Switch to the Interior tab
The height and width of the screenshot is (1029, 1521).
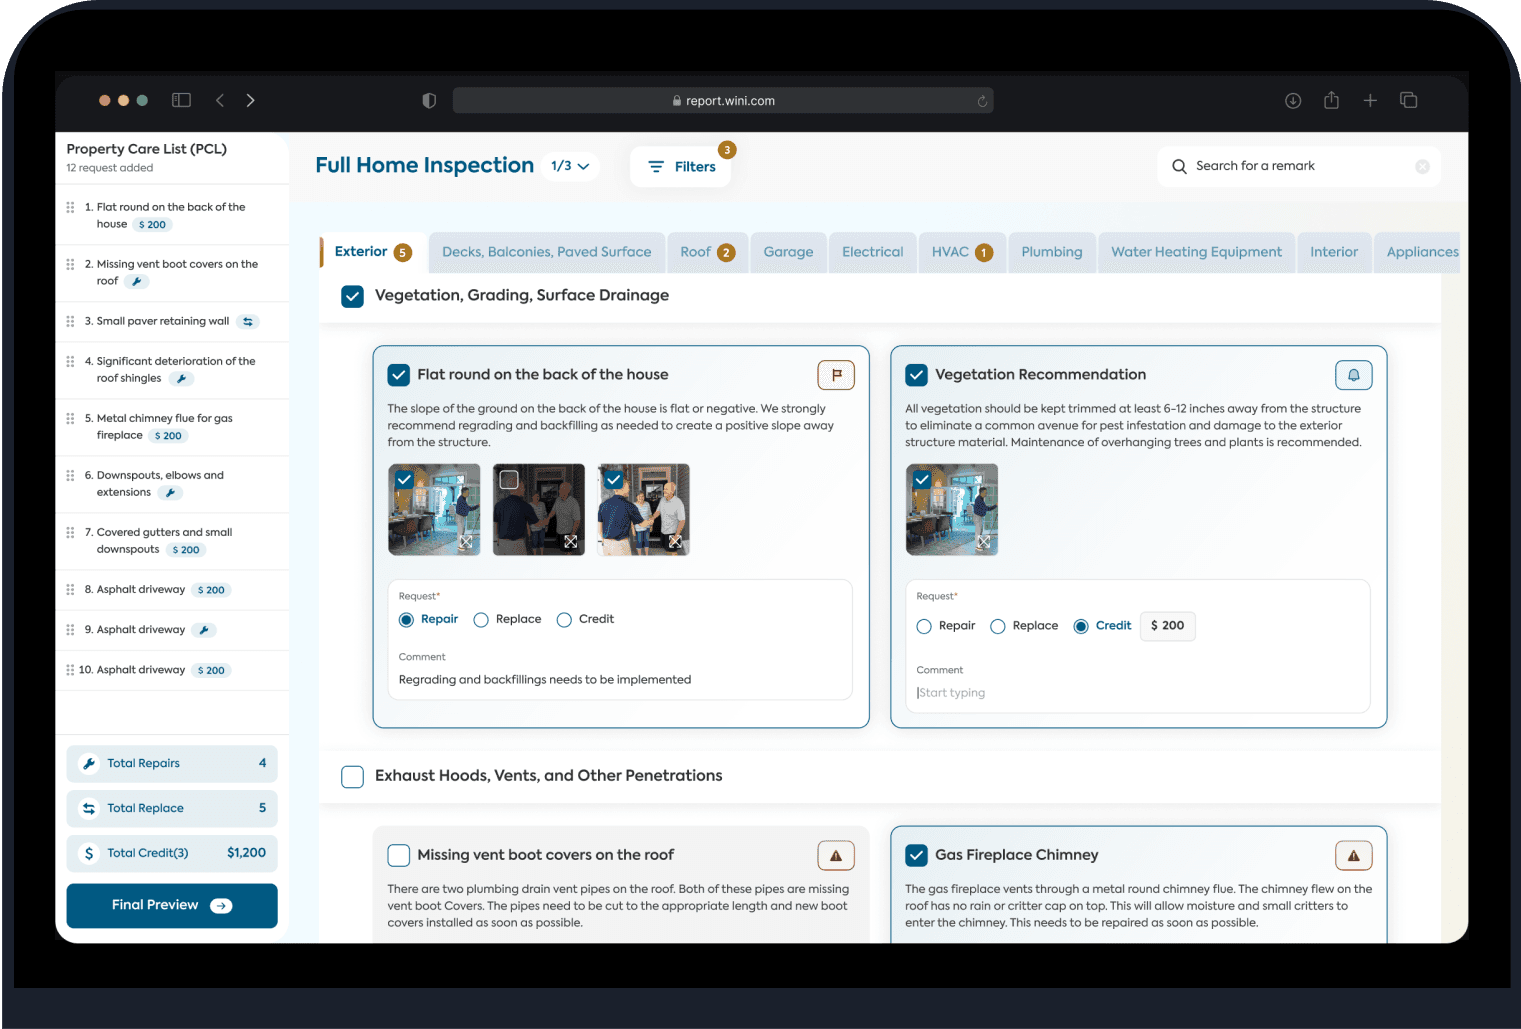pyautogui.click(x=1334, y=252)
